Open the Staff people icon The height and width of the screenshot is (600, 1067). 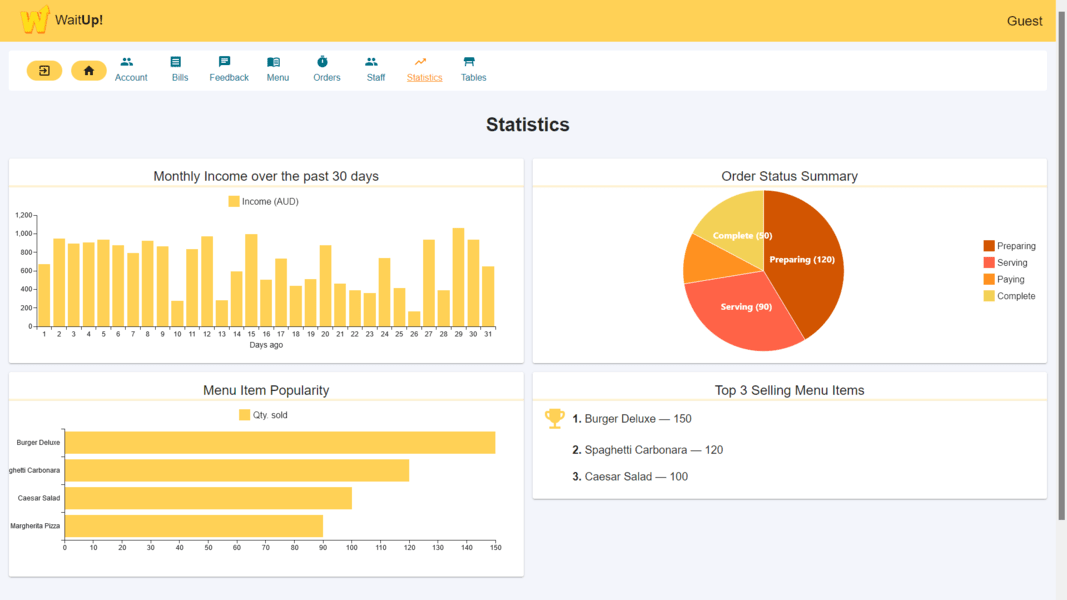point(372,62)
